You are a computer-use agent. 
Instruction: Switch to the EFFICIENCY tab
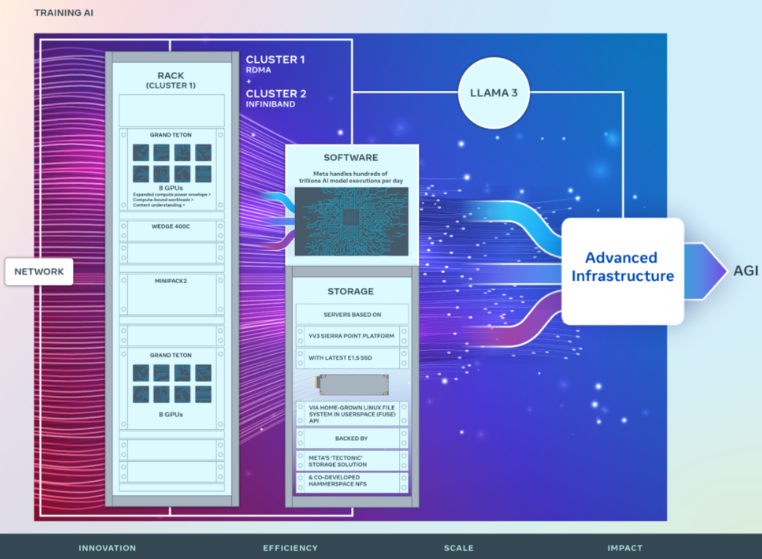click(x=290, y=548)
